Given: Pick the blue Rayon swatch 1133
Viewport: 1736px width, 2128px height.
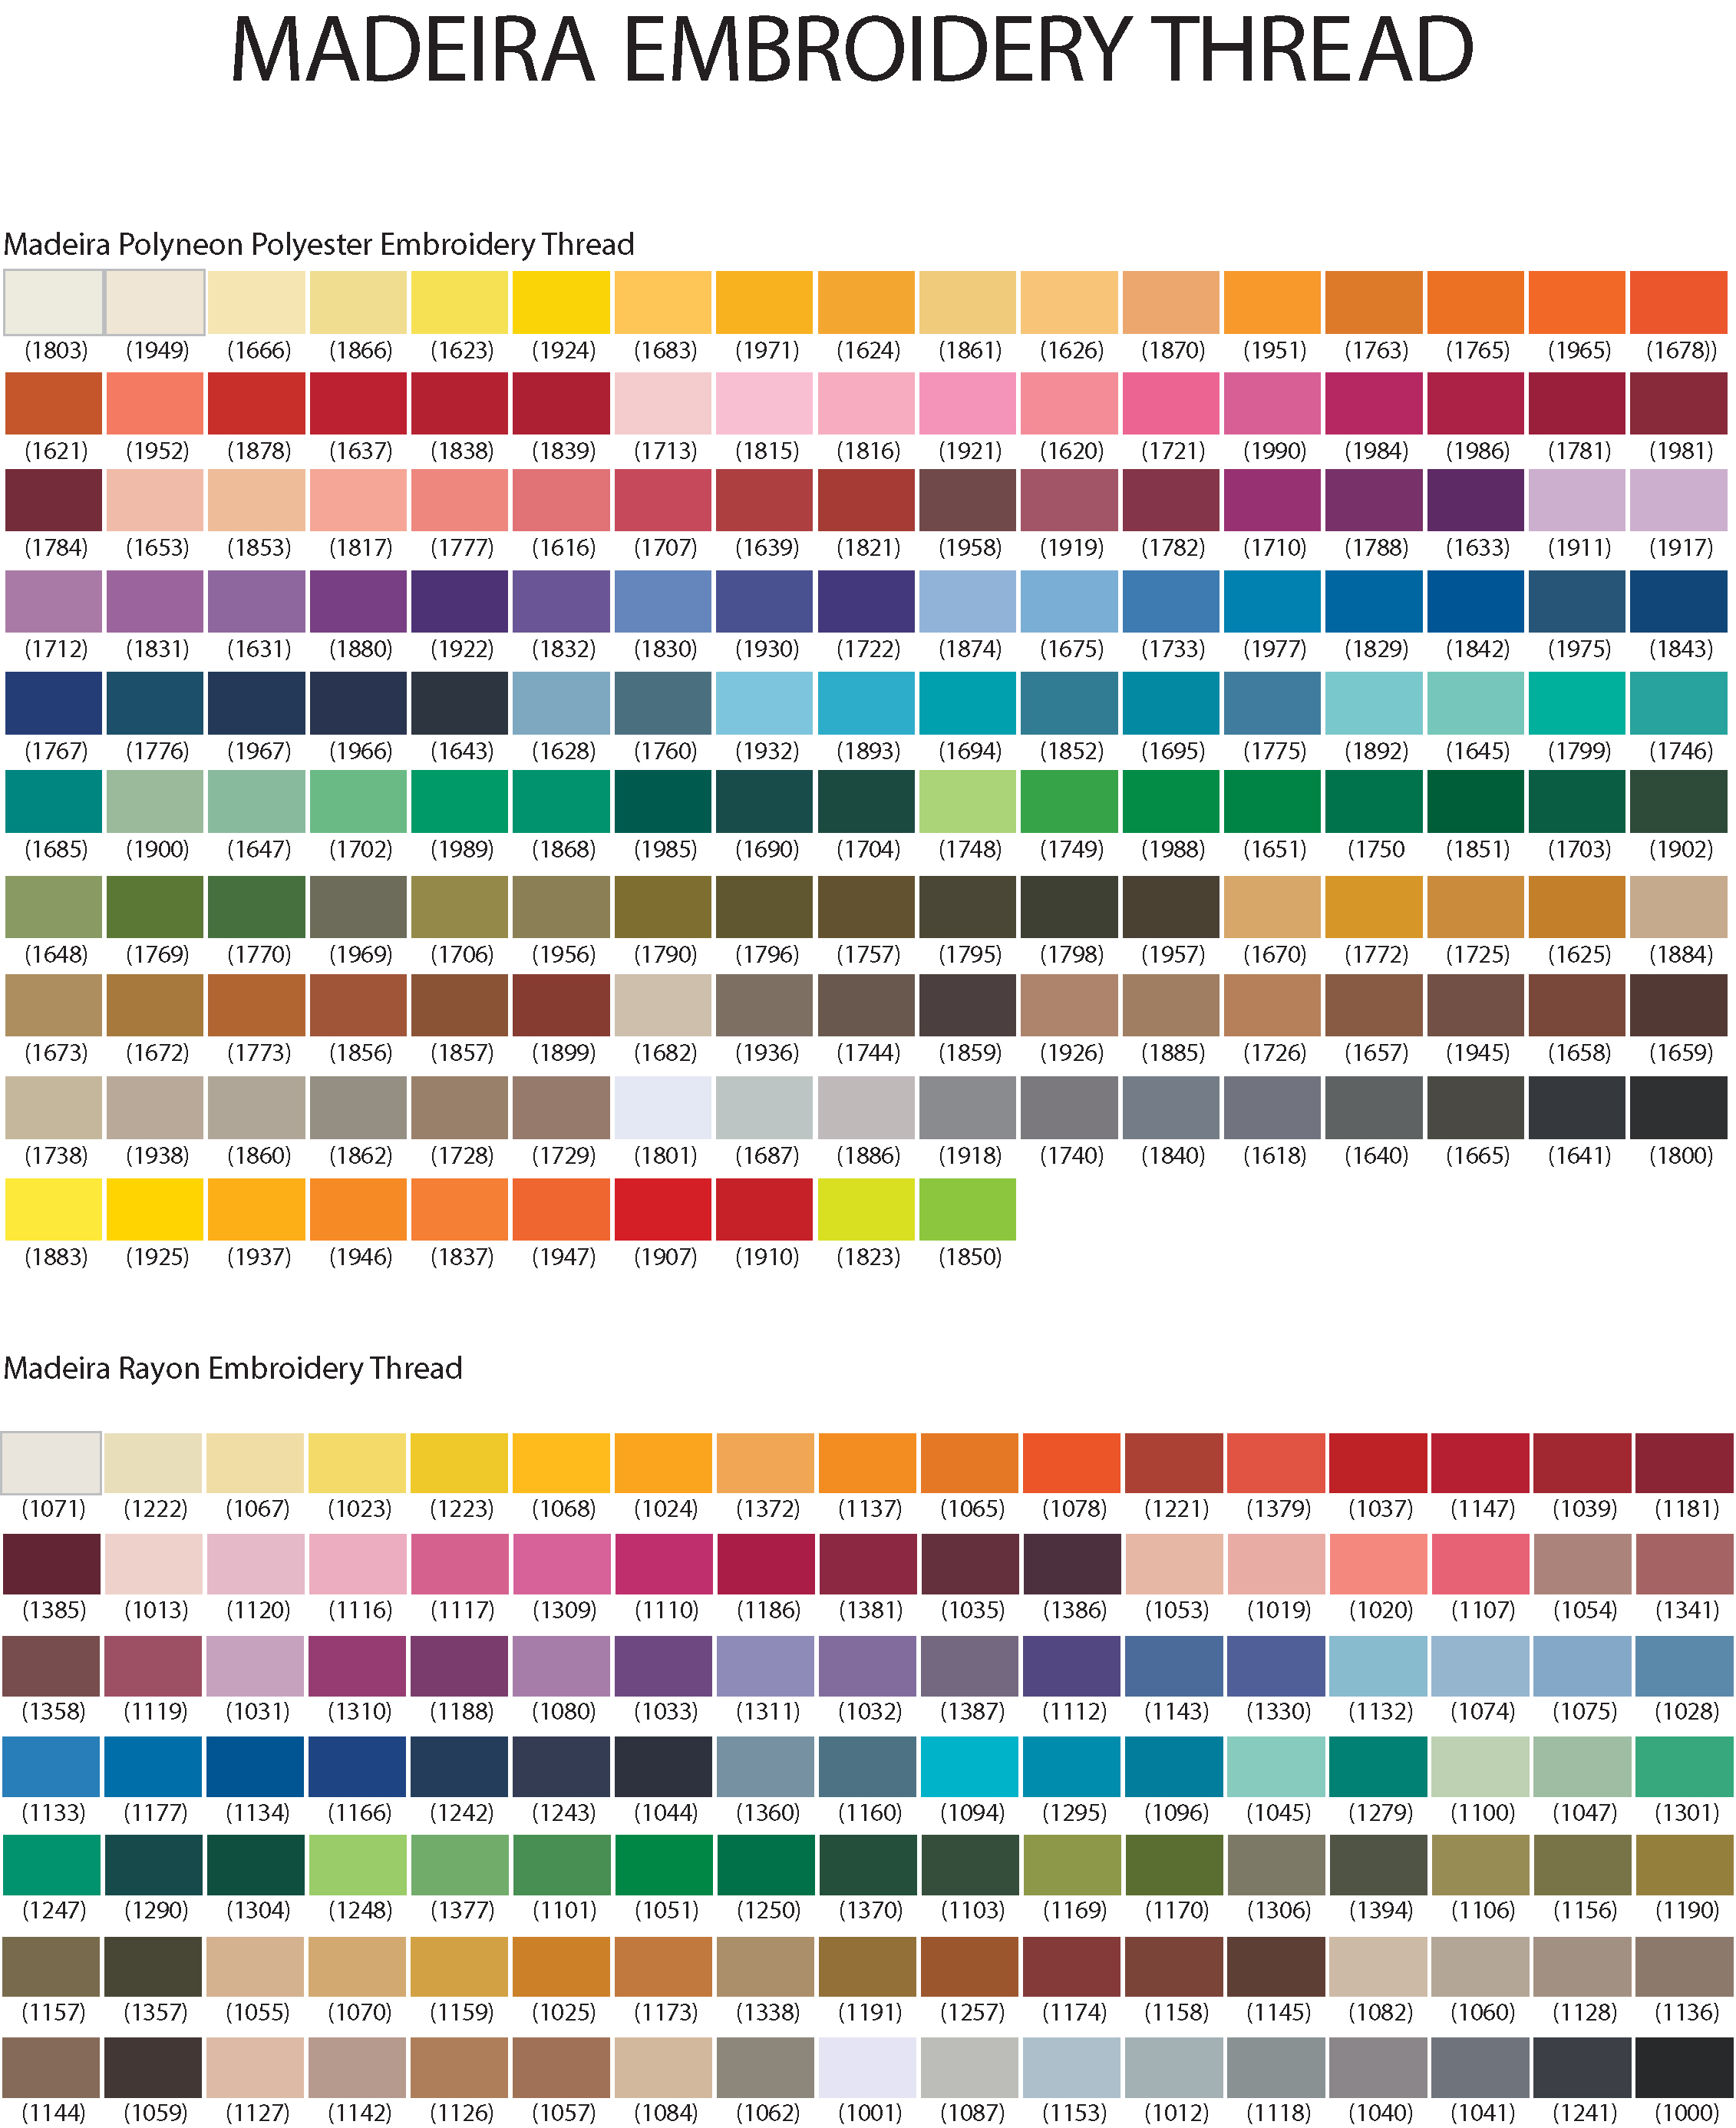Looking at the screenshot, I should (x=51, y=1767).
